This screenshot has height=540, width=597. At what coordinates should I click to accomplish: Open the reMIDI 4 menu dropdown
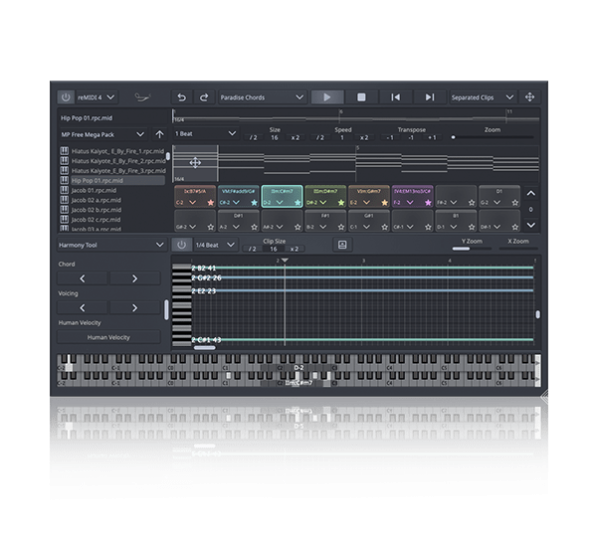coord(97,97)
